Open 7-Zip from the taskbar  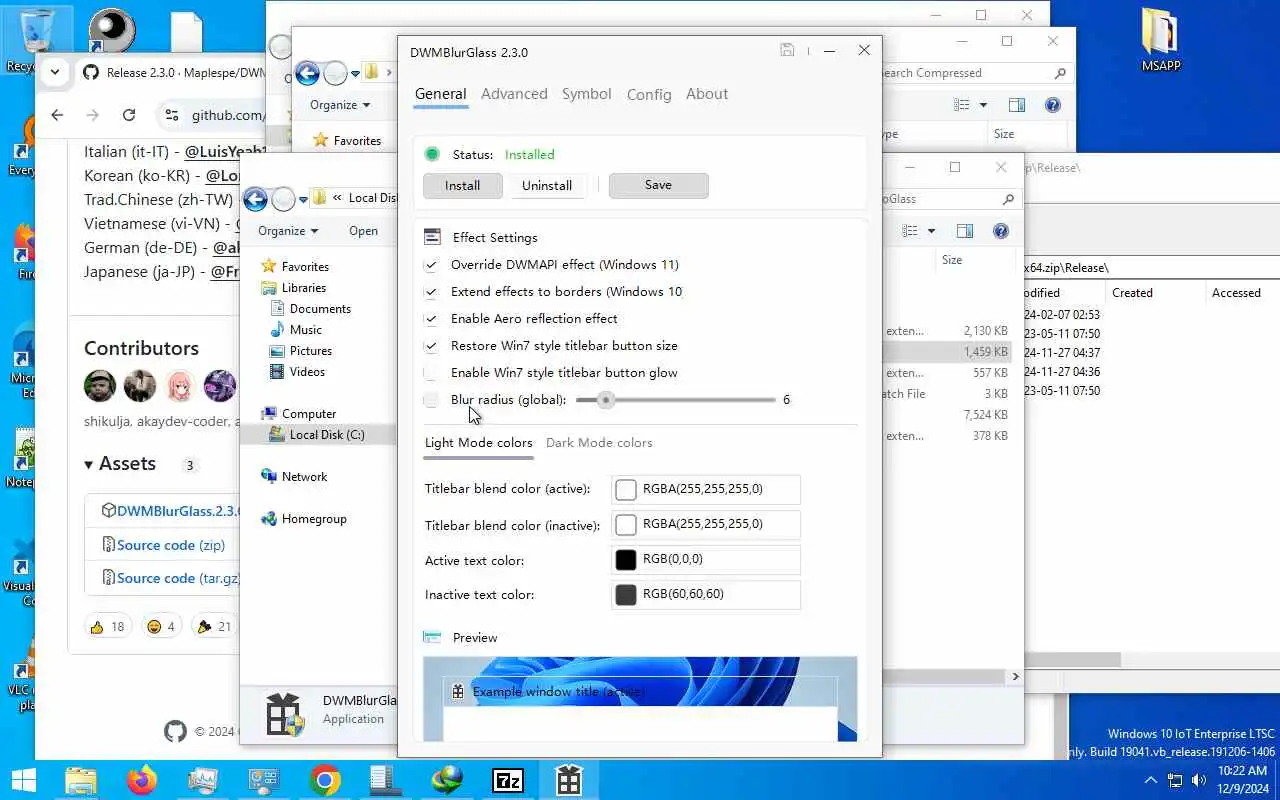coord(508,780)
